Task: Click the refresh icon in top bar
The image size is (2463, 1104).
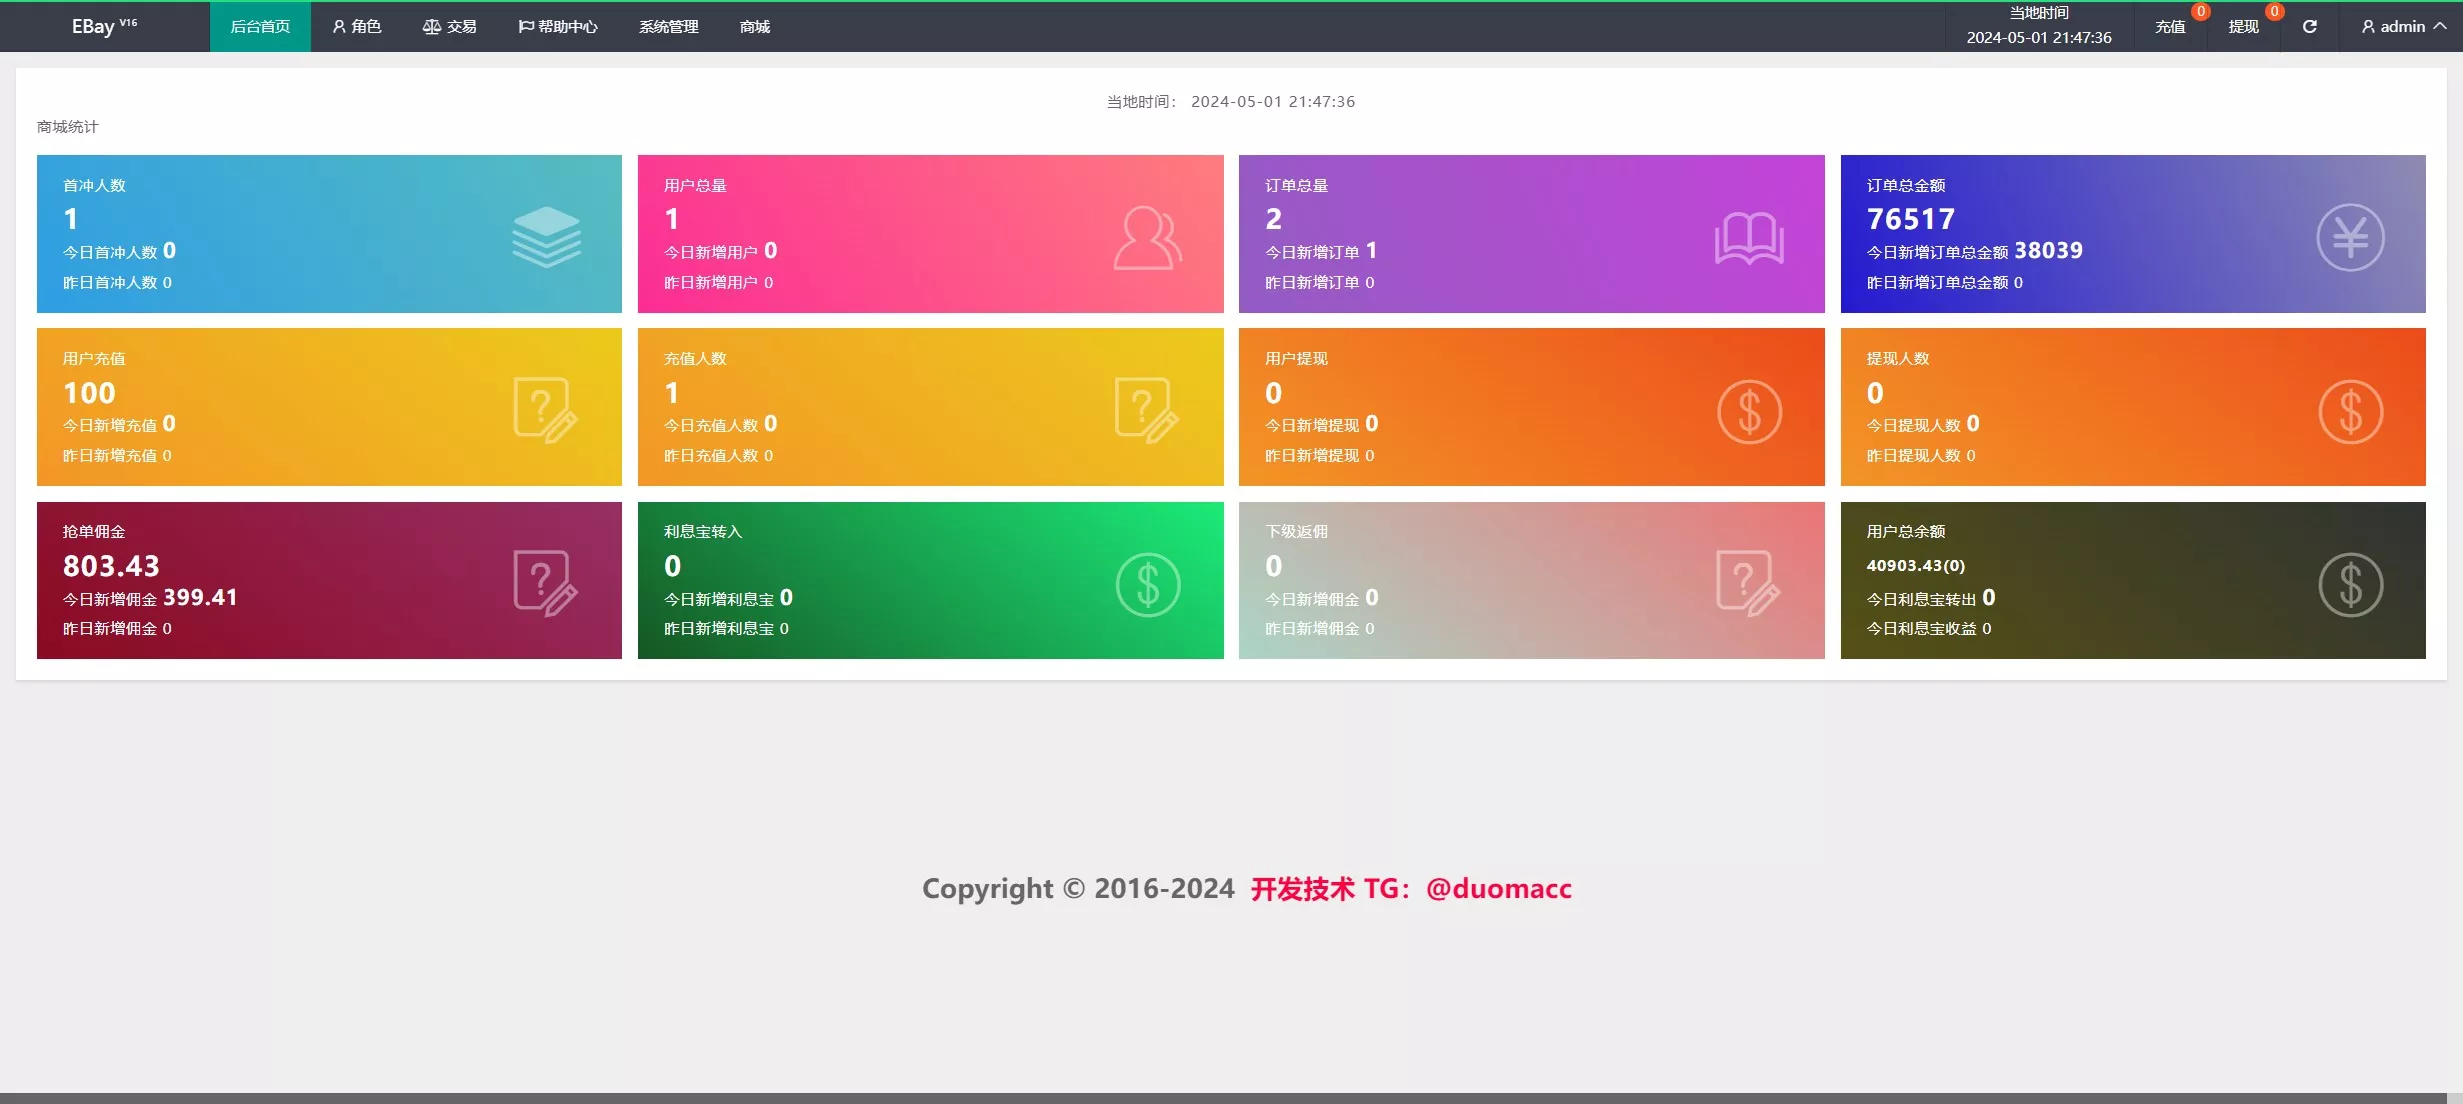Action: [2309, 27]
